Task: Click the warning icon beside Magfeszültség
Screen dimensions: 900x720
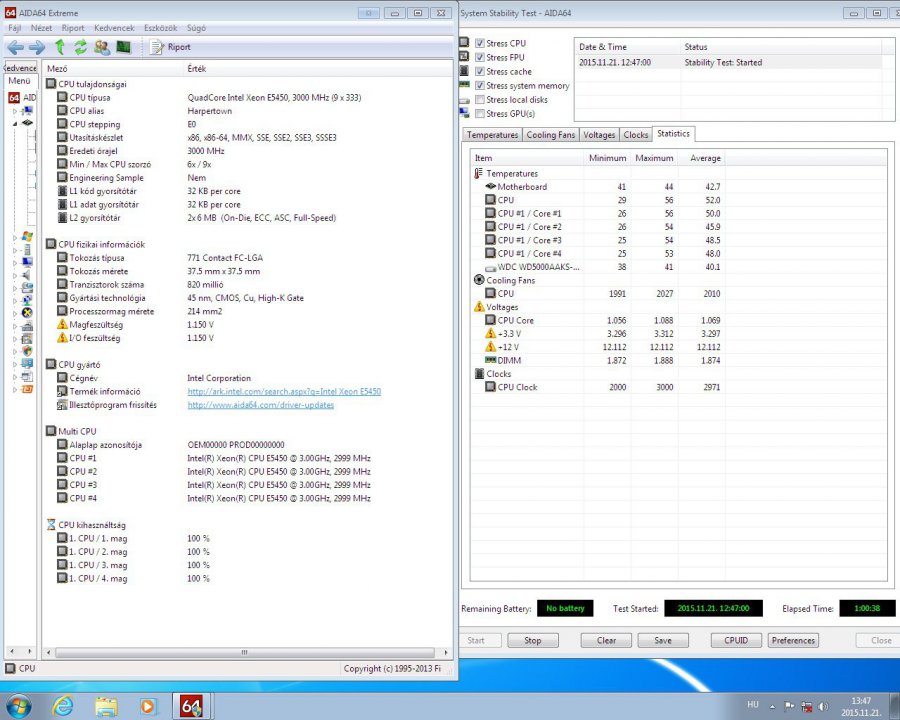Action: pos(62,324)
